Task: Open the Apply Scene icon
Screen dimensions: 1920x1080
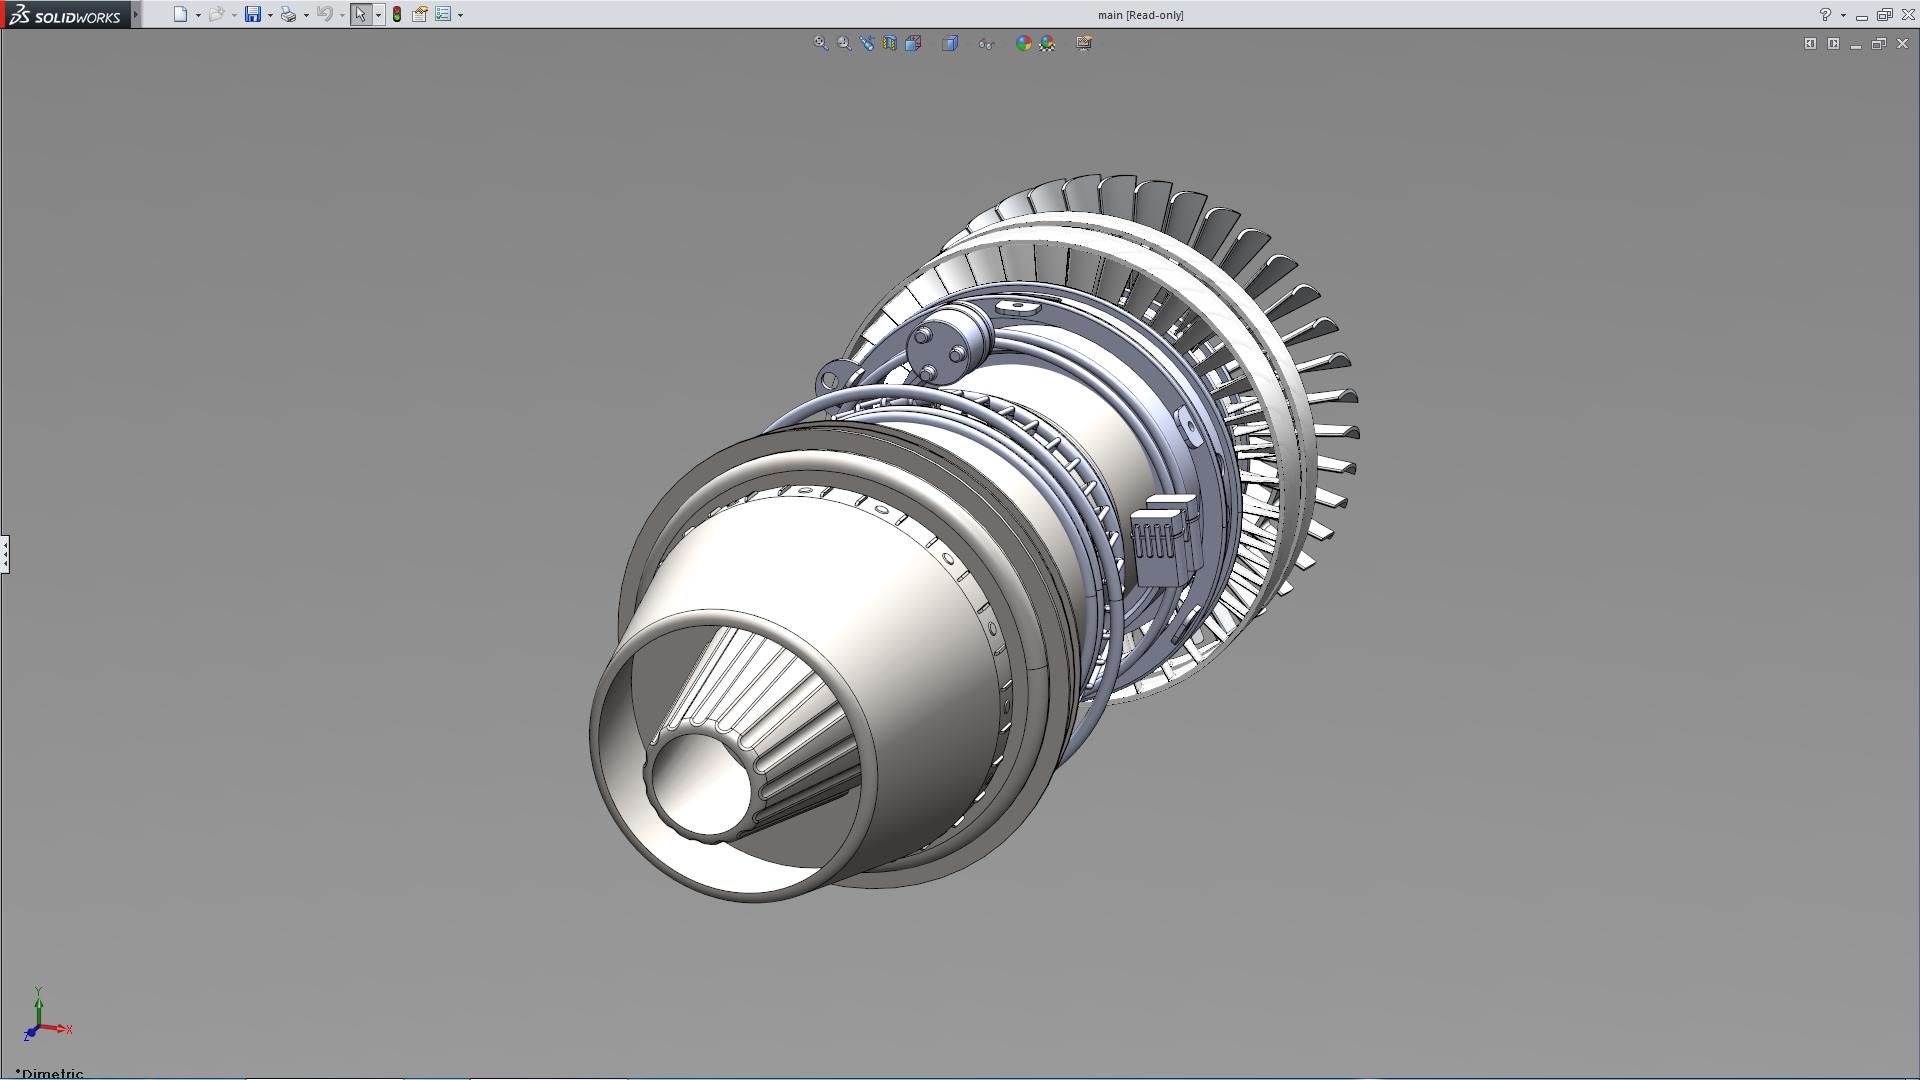Action: 1047,43
